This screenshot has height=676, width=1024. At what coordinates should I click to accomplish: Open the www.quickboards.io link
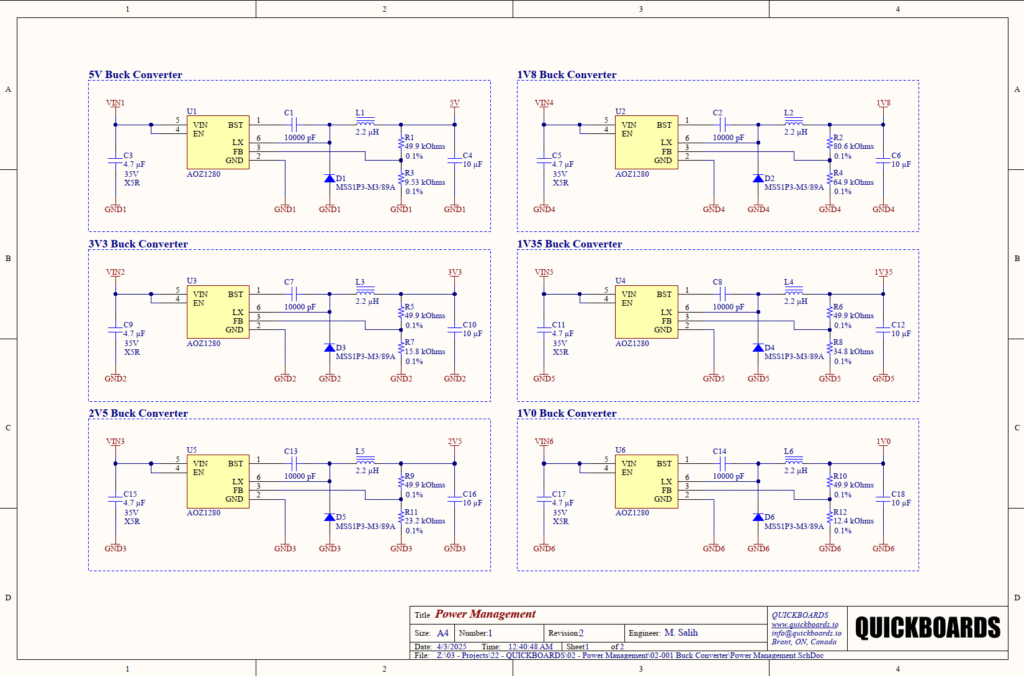(x=803, y=623)
